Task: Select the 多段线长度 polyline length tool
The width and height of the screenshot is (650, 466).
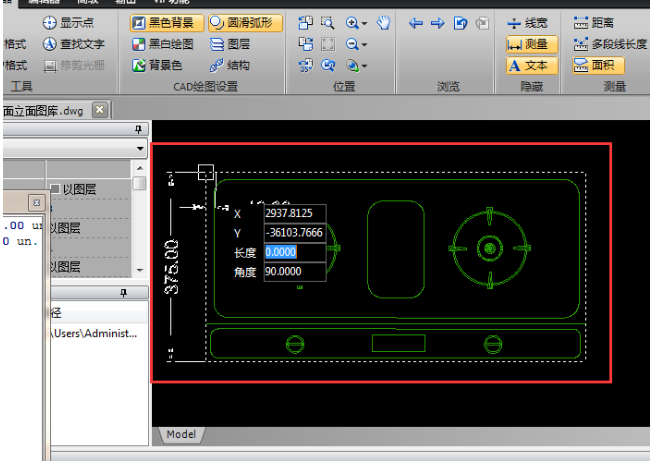Action: click(610, 44)
